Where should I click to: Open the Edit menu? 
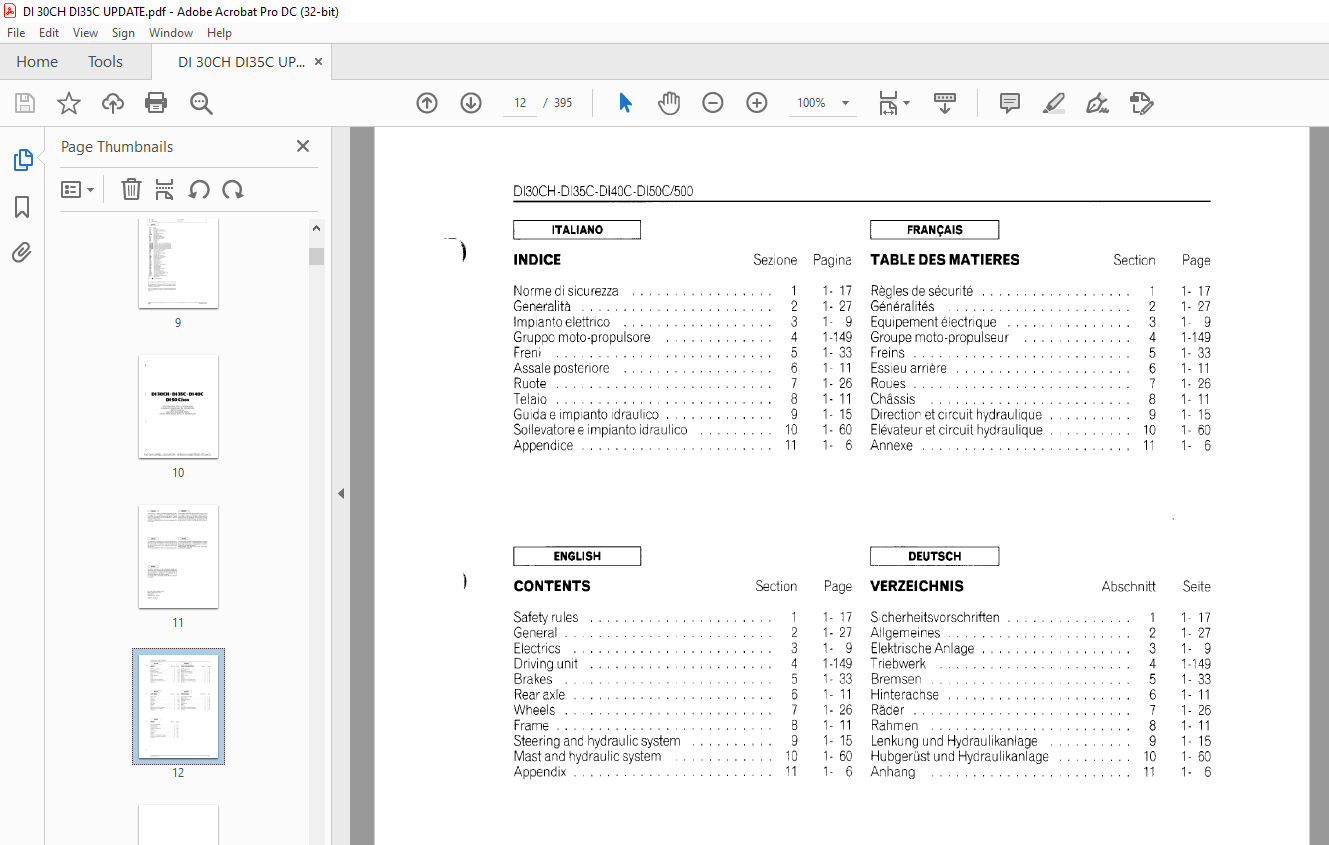click(49, 33)
